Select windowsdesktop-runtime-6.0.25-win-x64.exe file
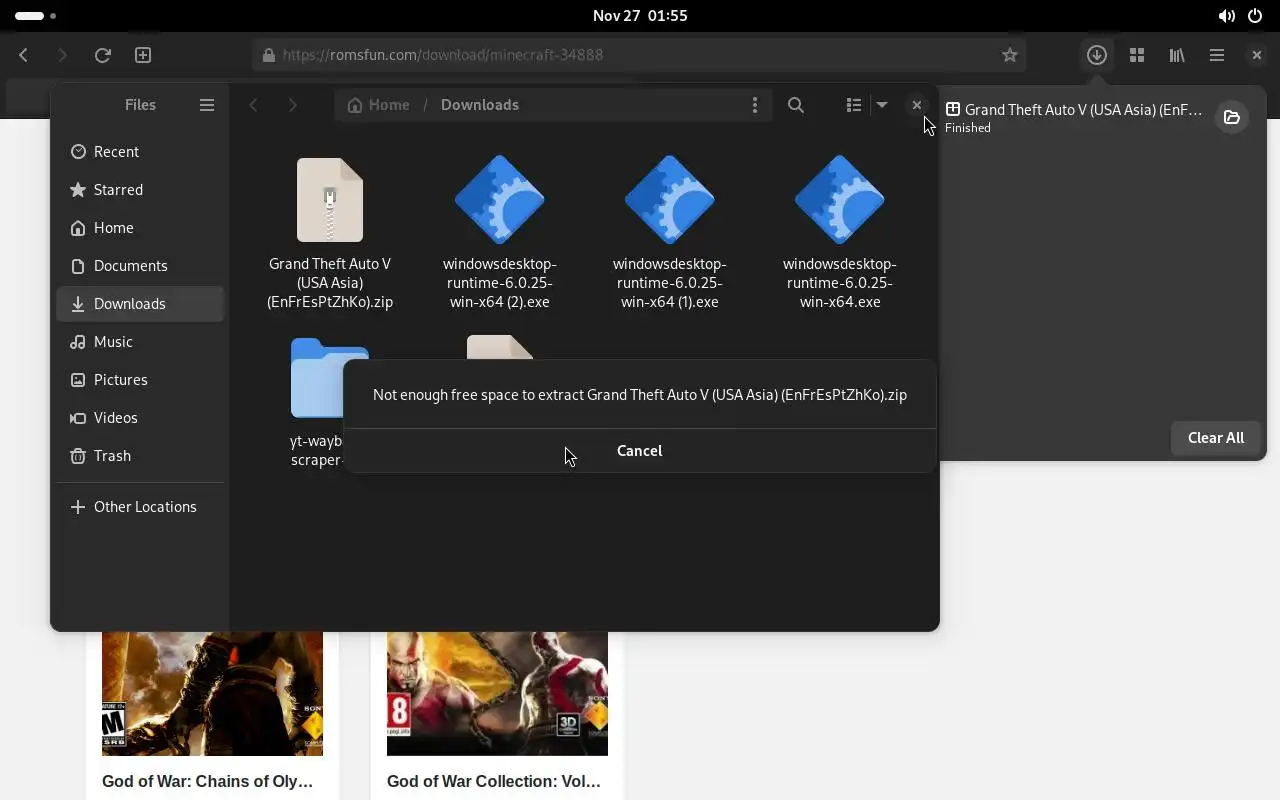The height and width of the screenshot is (800, 1280). coord(840,233)
